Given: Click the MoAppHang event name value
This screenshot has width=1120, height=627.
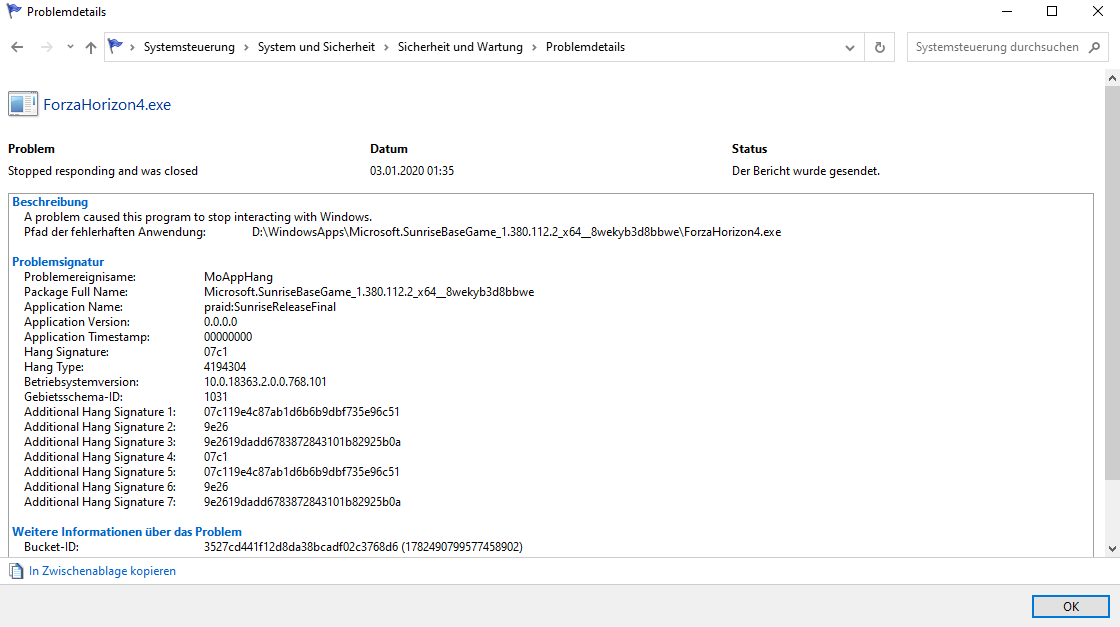Looking at the screenshot, I should (x=239, y=277).
